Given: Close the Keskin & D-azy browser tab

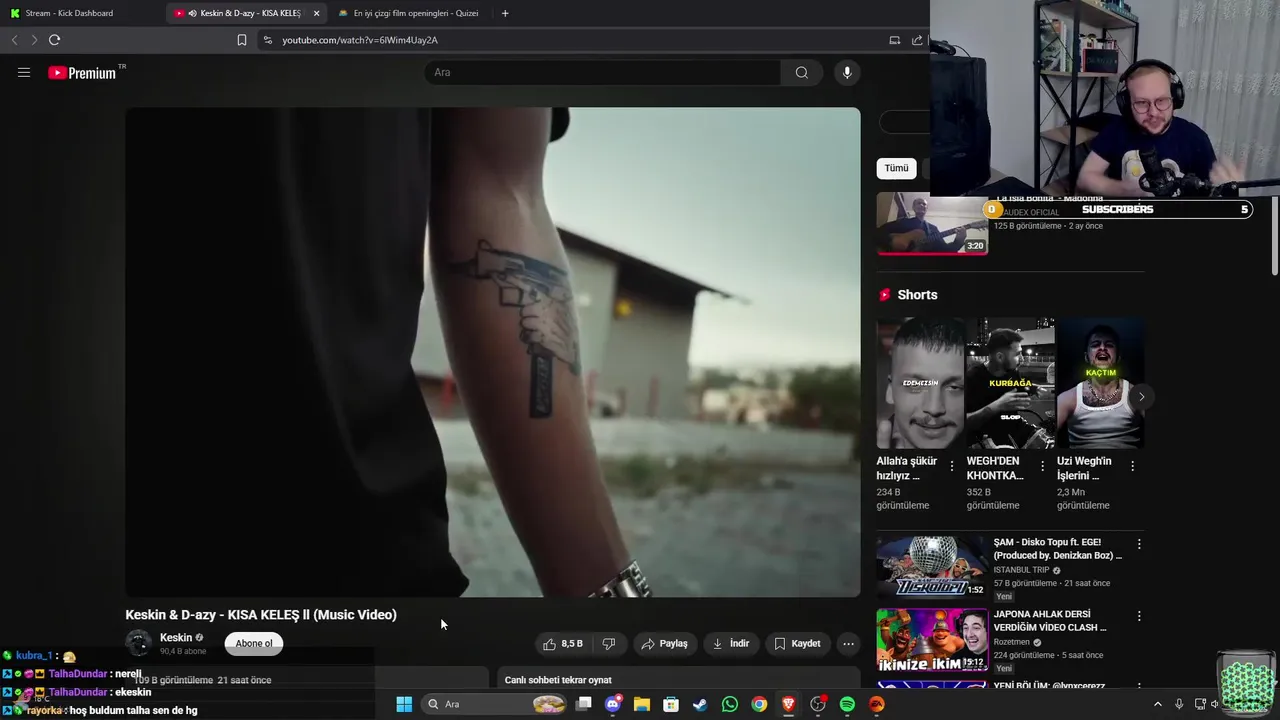Looking at the screenshot, I should click(x=317, y=13).
